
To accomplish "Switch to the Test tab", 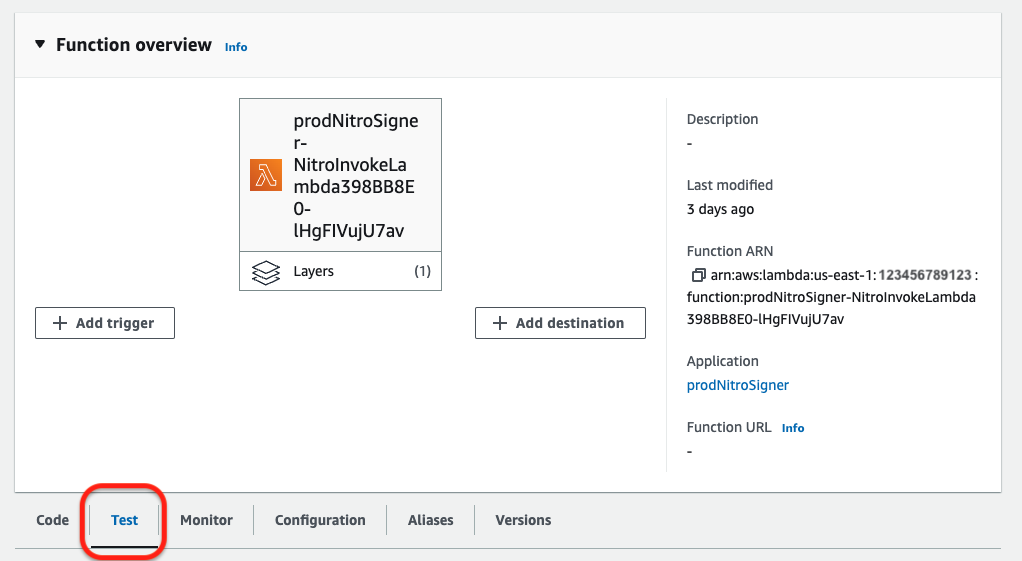I will [x=124, y=520].
